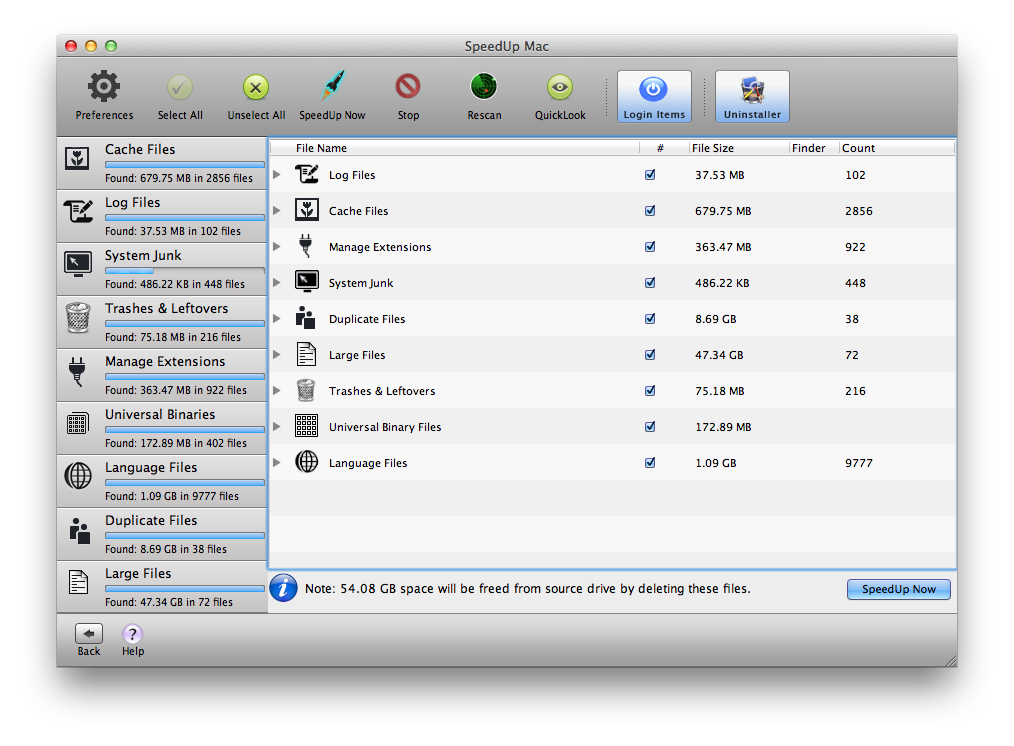Click Universal Binary Files grid icon in table

point(307,427)
